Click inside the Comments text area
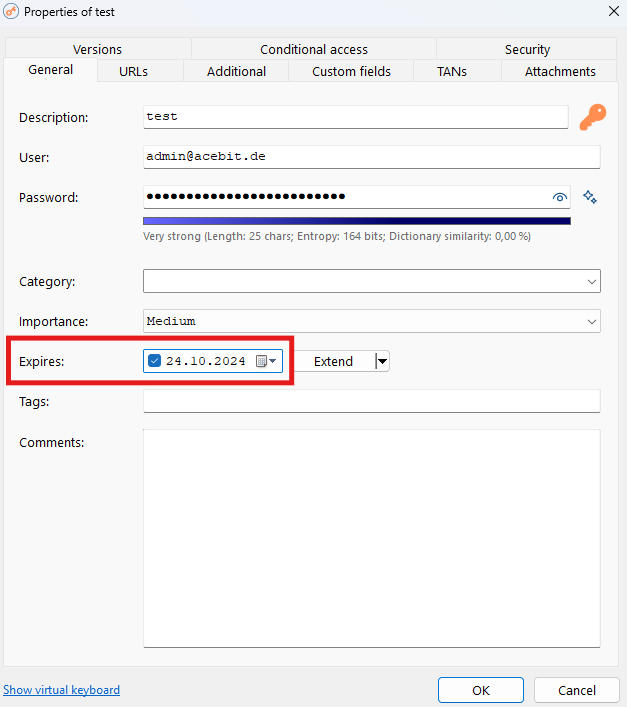 click(x=371, y=538)
